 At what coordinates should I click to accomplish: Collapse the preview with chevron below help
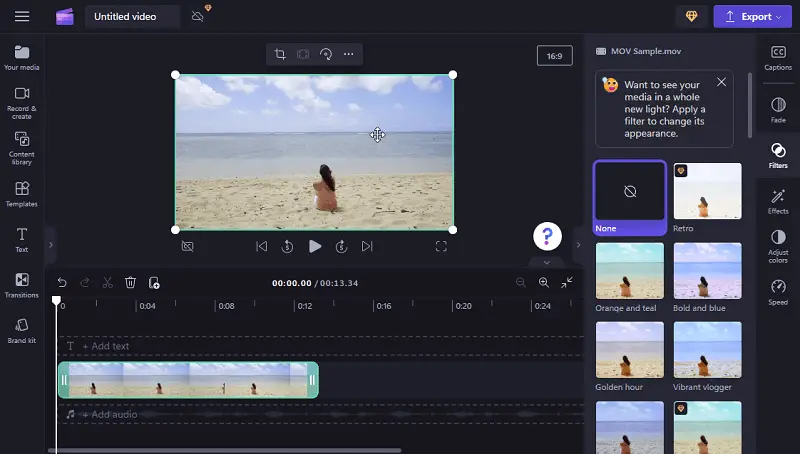coord(547,262)
